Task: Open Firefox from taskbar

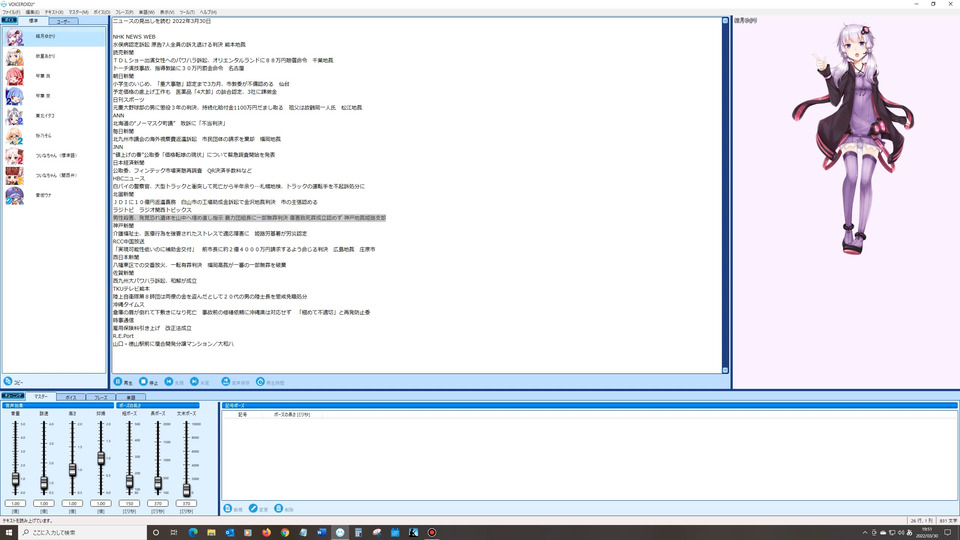Action: pos(266,533)
